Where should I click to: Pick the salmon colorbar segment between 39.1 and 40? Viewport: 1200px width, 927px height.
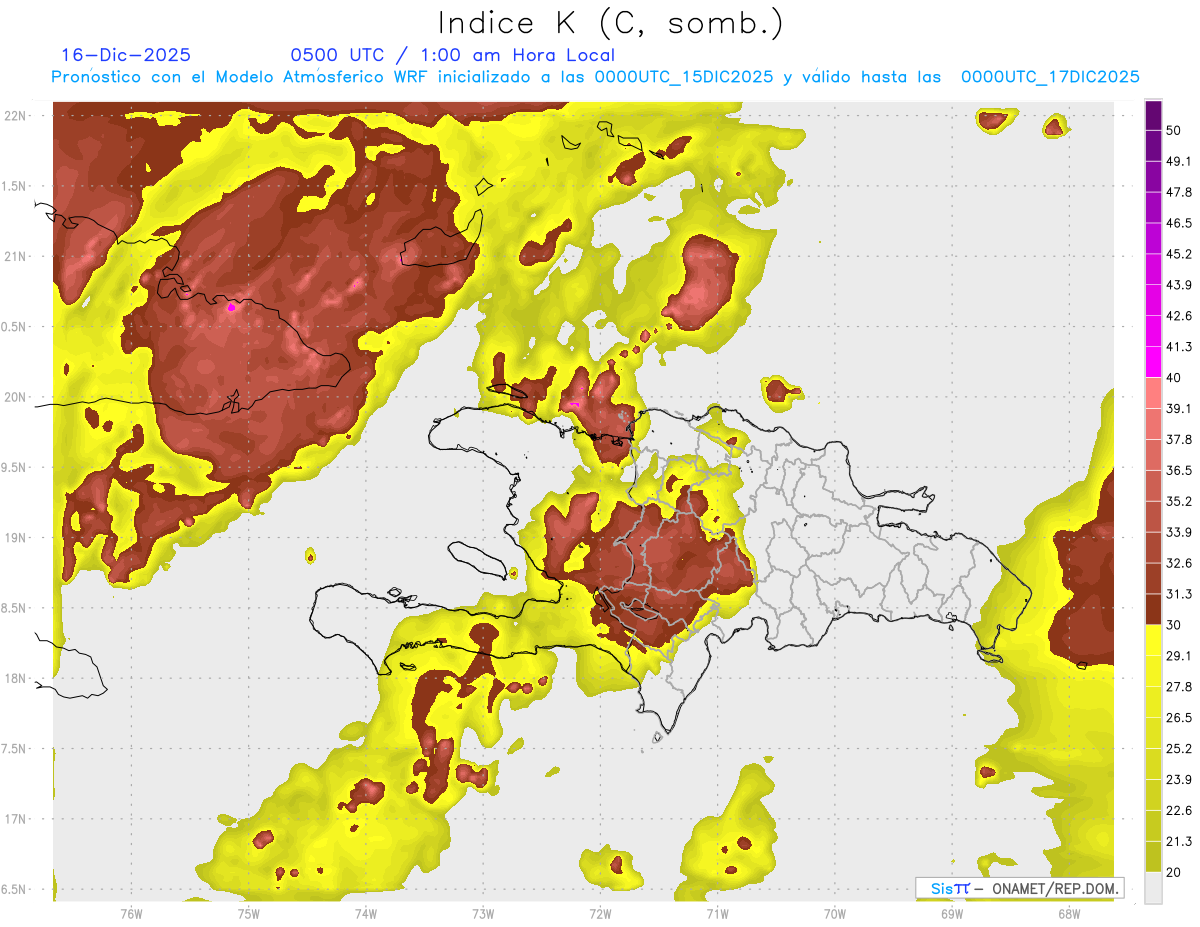(1153, 393)
